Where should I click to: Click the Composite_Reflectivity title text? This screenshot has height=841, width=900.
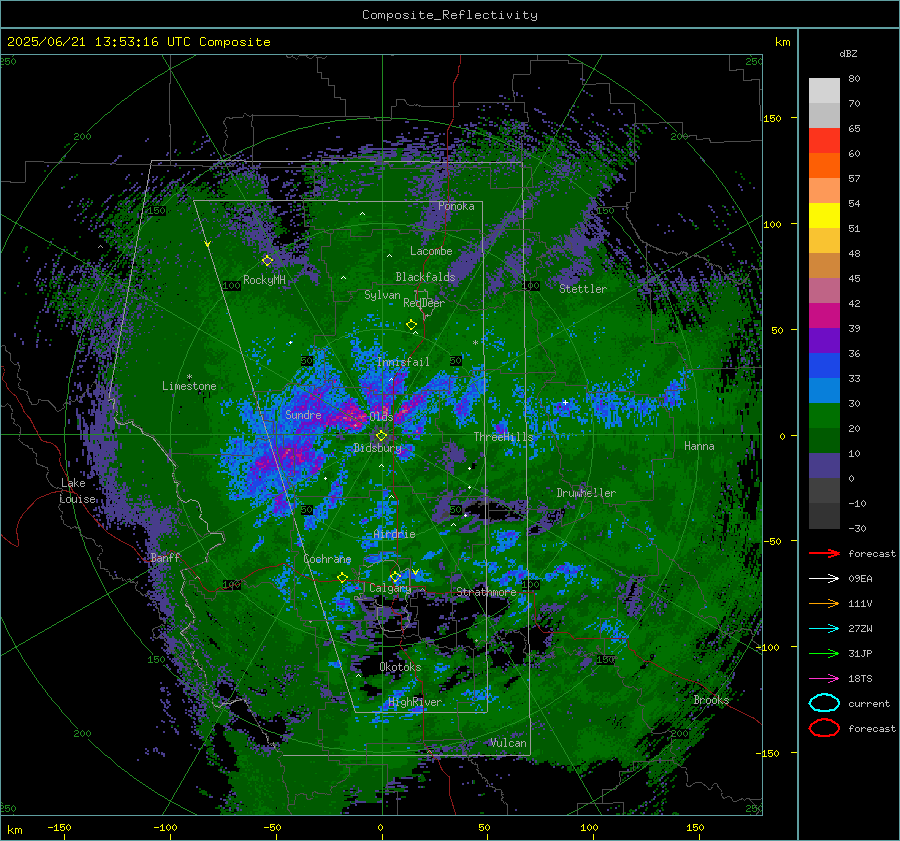(450, 15)
